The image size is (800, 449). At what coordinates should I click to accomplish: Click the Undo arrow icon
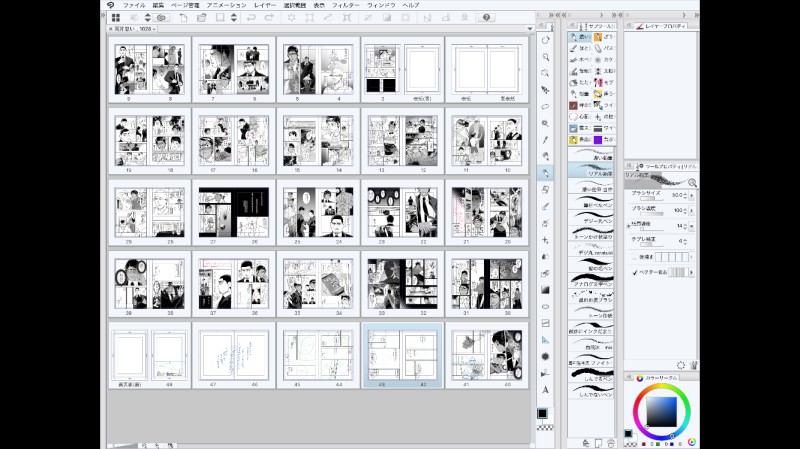point(251,17)
